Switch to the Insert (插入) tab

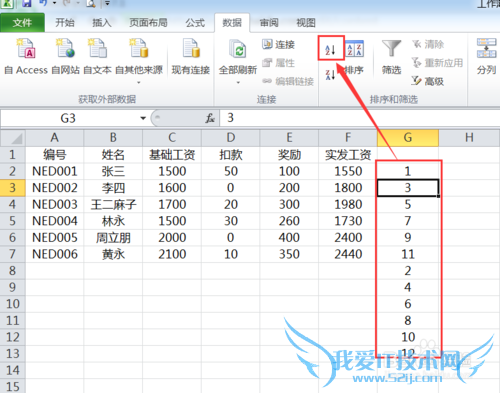click(x=102, y=23)
